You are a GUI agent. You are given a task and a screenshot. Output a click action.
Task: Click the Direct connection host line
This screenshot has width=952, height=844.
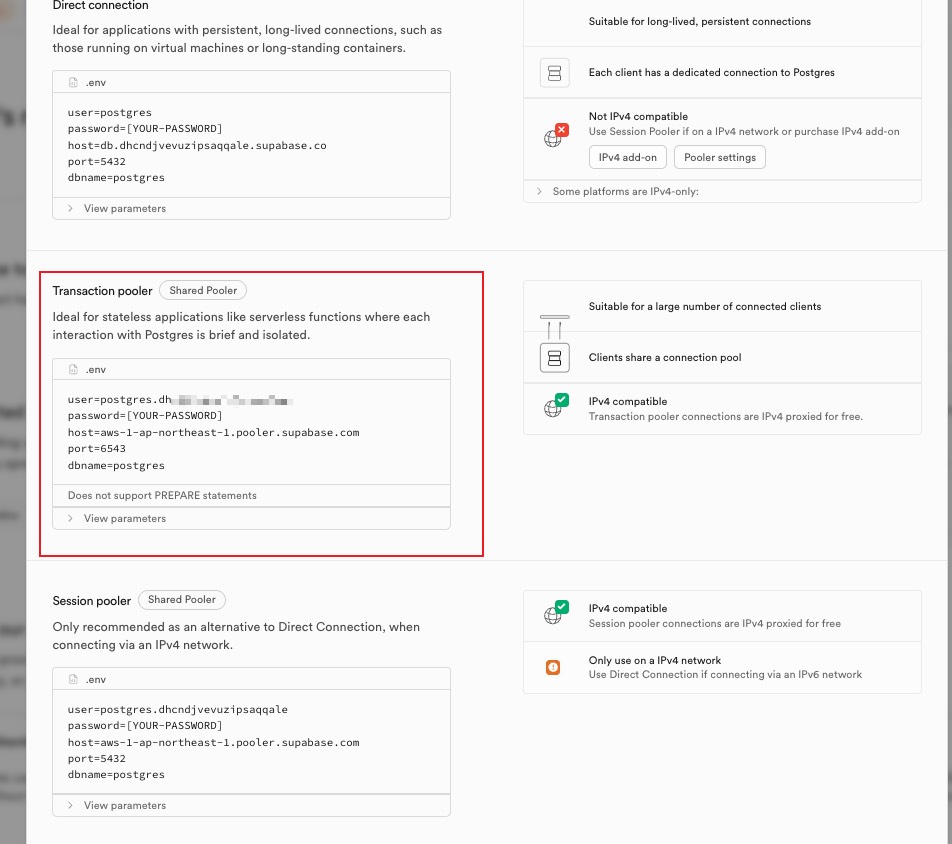tap(197, 145)
